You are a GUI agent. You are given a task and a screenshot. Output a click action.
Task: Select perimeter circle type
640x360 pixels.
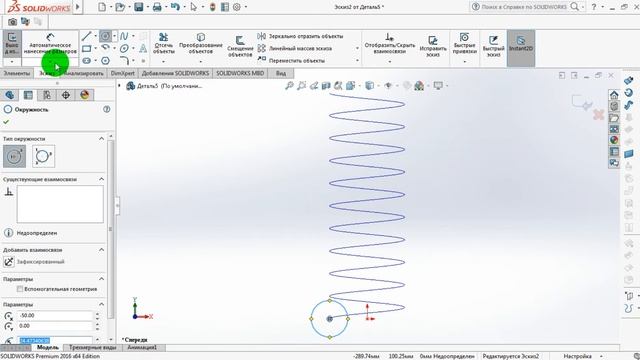43,156
